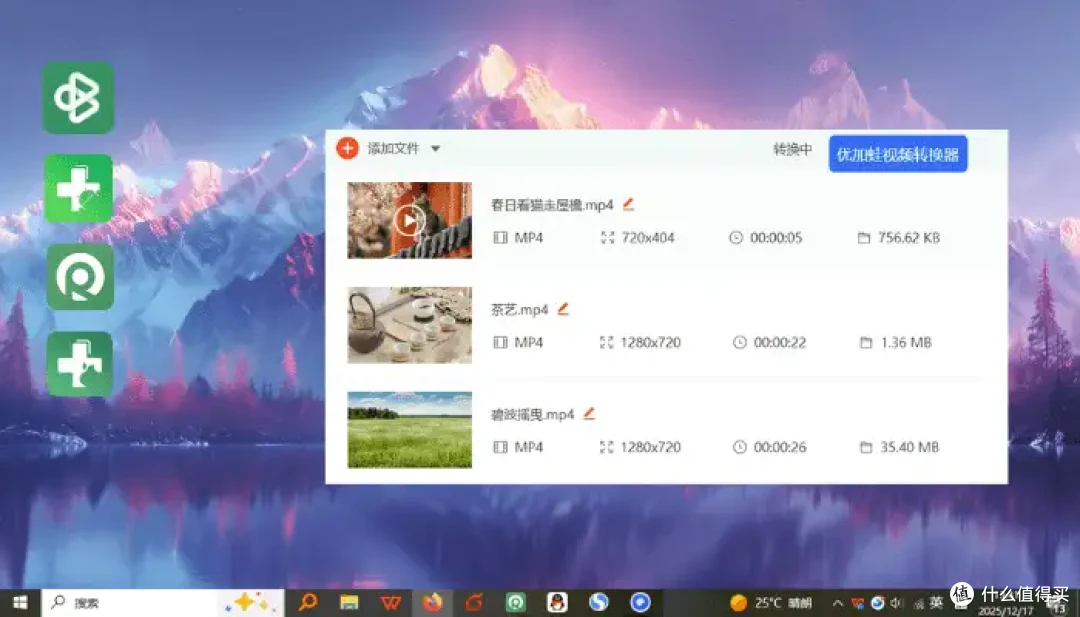Click the clock icon next to 00:00:05
The image size is (1080, 617).
click(736, 238)
